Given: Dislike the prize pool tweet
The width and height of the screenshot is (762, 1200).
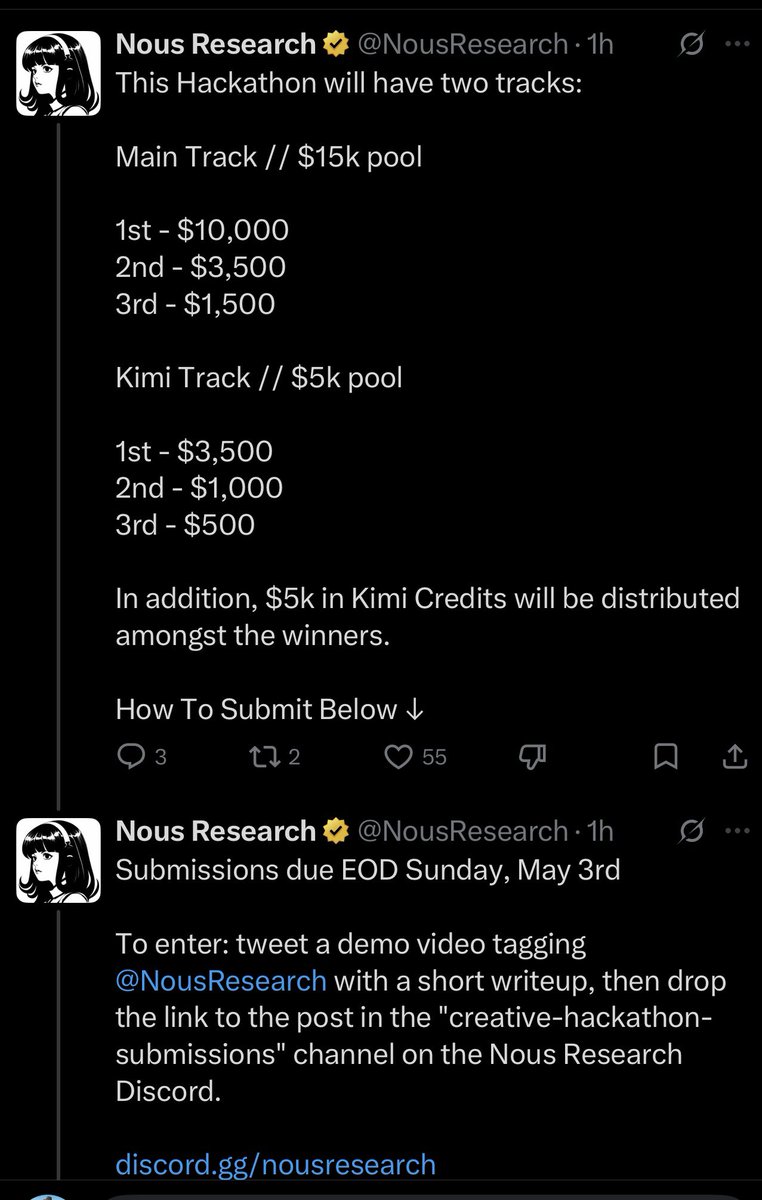Looking at the screenshot, I should pyautogui.click(x=531, y=758).
